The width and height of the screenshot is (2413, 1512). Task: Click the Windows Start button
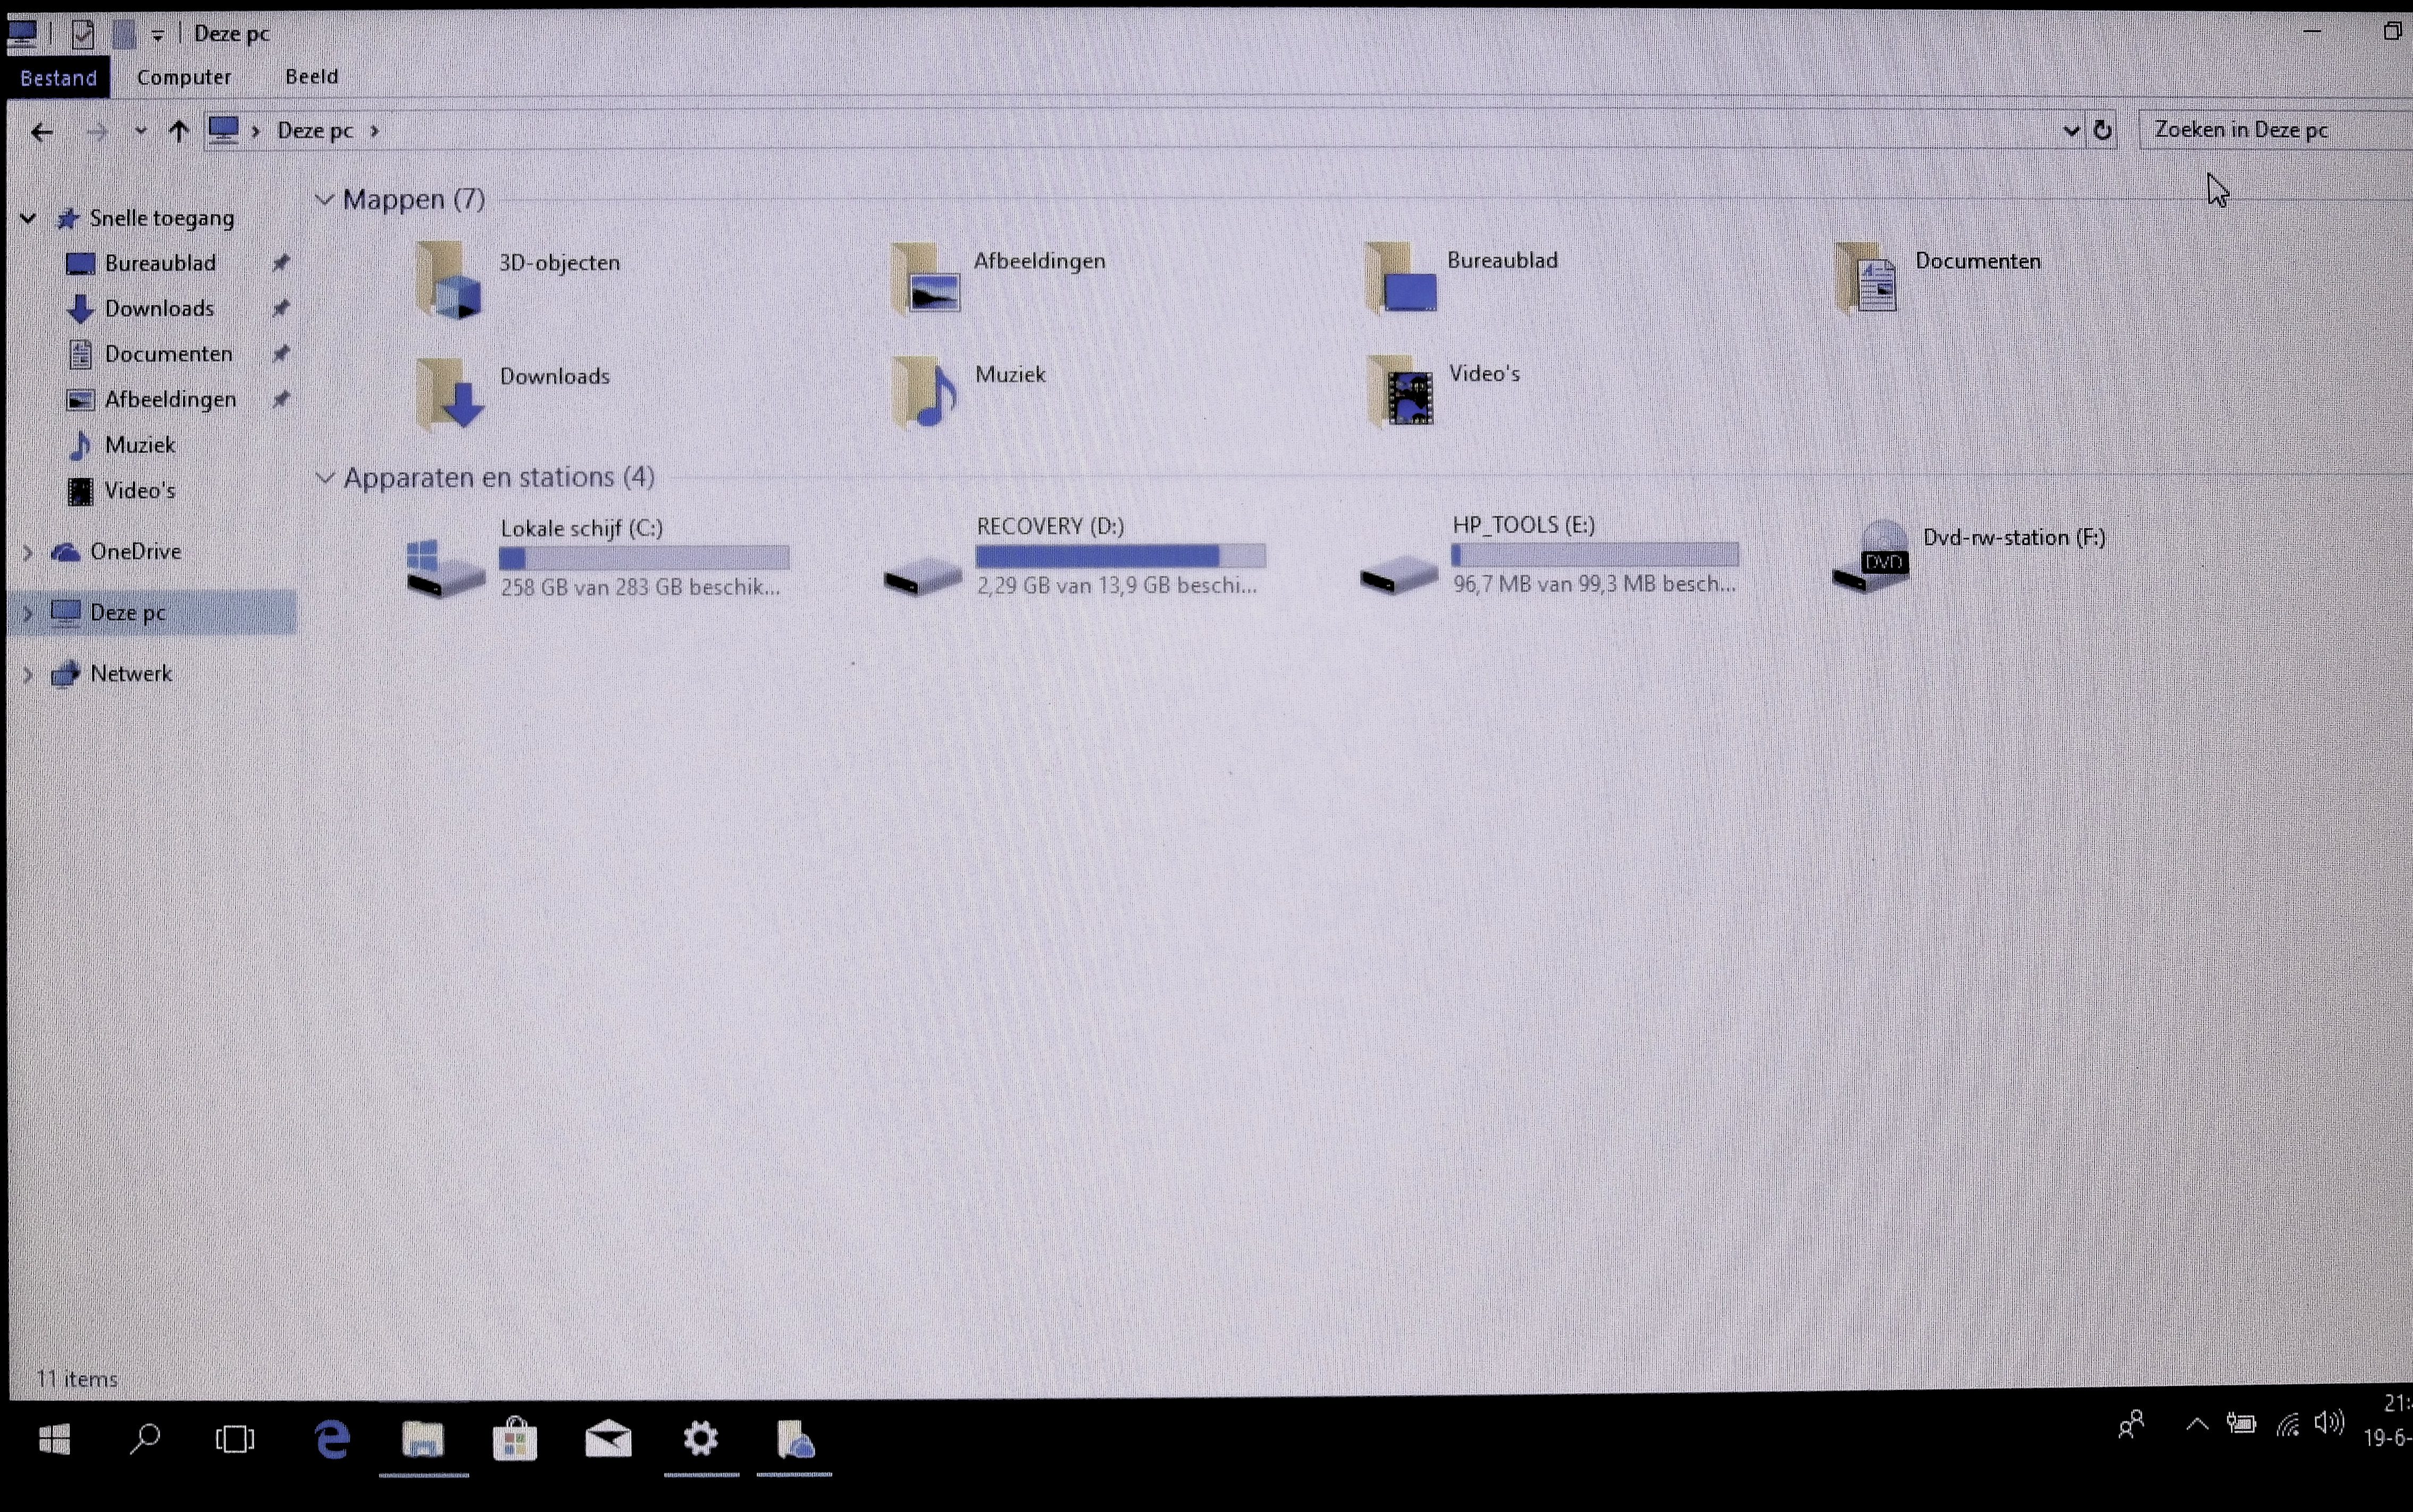55,1440
